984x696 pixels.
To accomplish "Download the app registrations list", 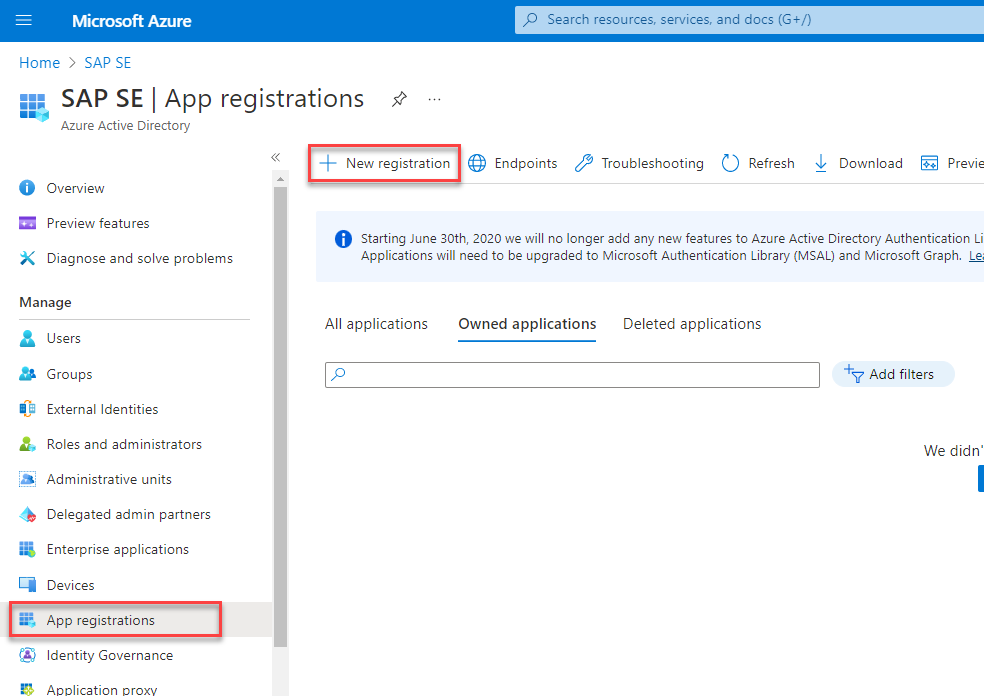I will [858, 163].
